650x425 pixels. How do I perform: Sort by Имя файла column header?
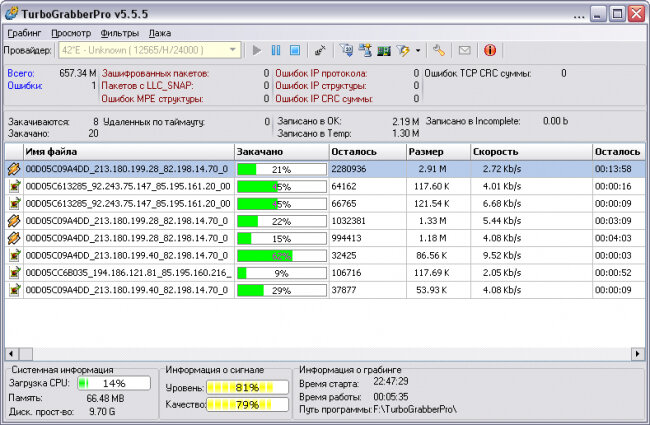[x=129, y=152]
